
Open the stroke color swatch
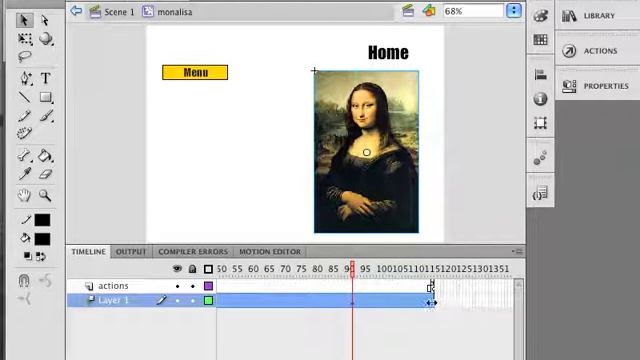tap(42, 220)
